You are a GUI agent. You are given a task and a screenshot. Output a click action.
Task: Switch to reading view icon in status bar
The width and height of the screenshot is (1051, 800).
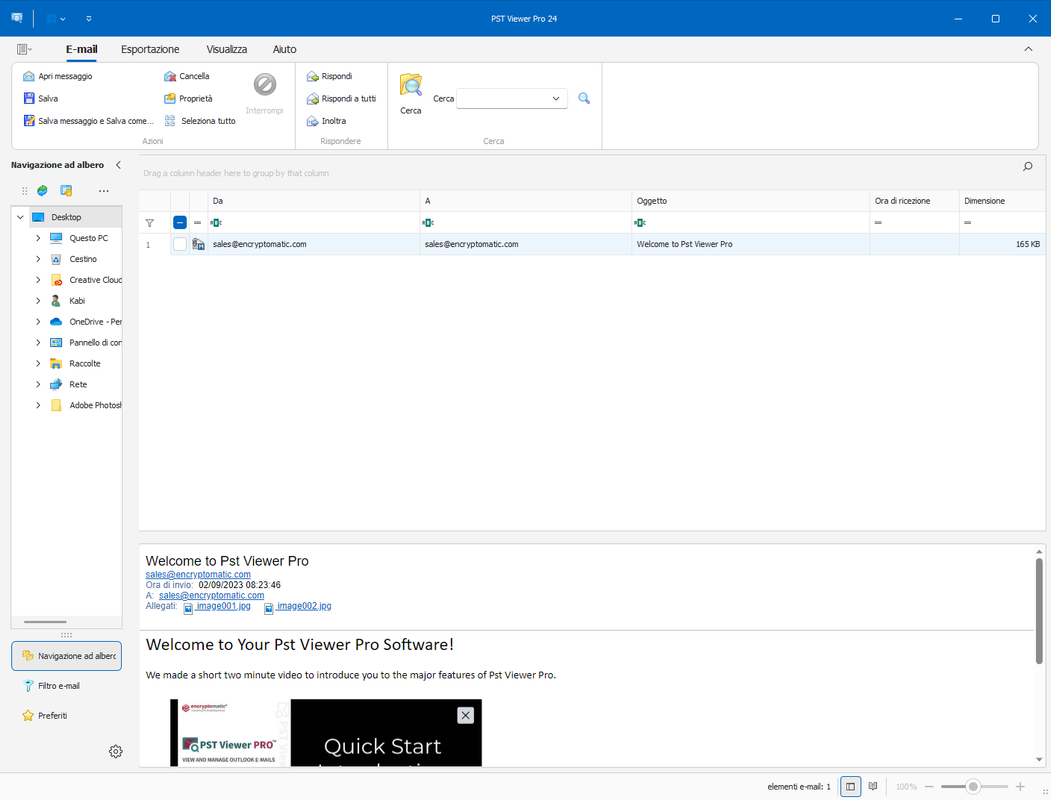tap(873, 787)
